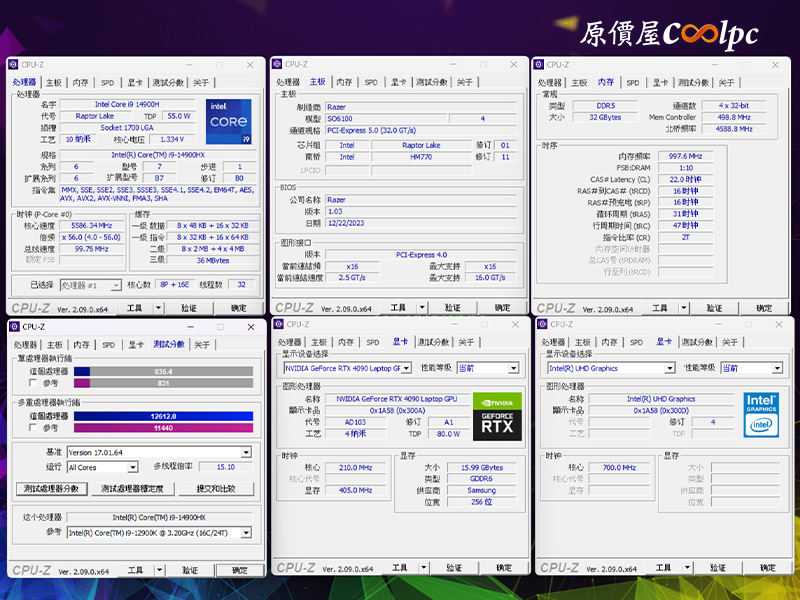Click the GPU code name AD103 value
The image size is (800, 600).
(355, 422)
